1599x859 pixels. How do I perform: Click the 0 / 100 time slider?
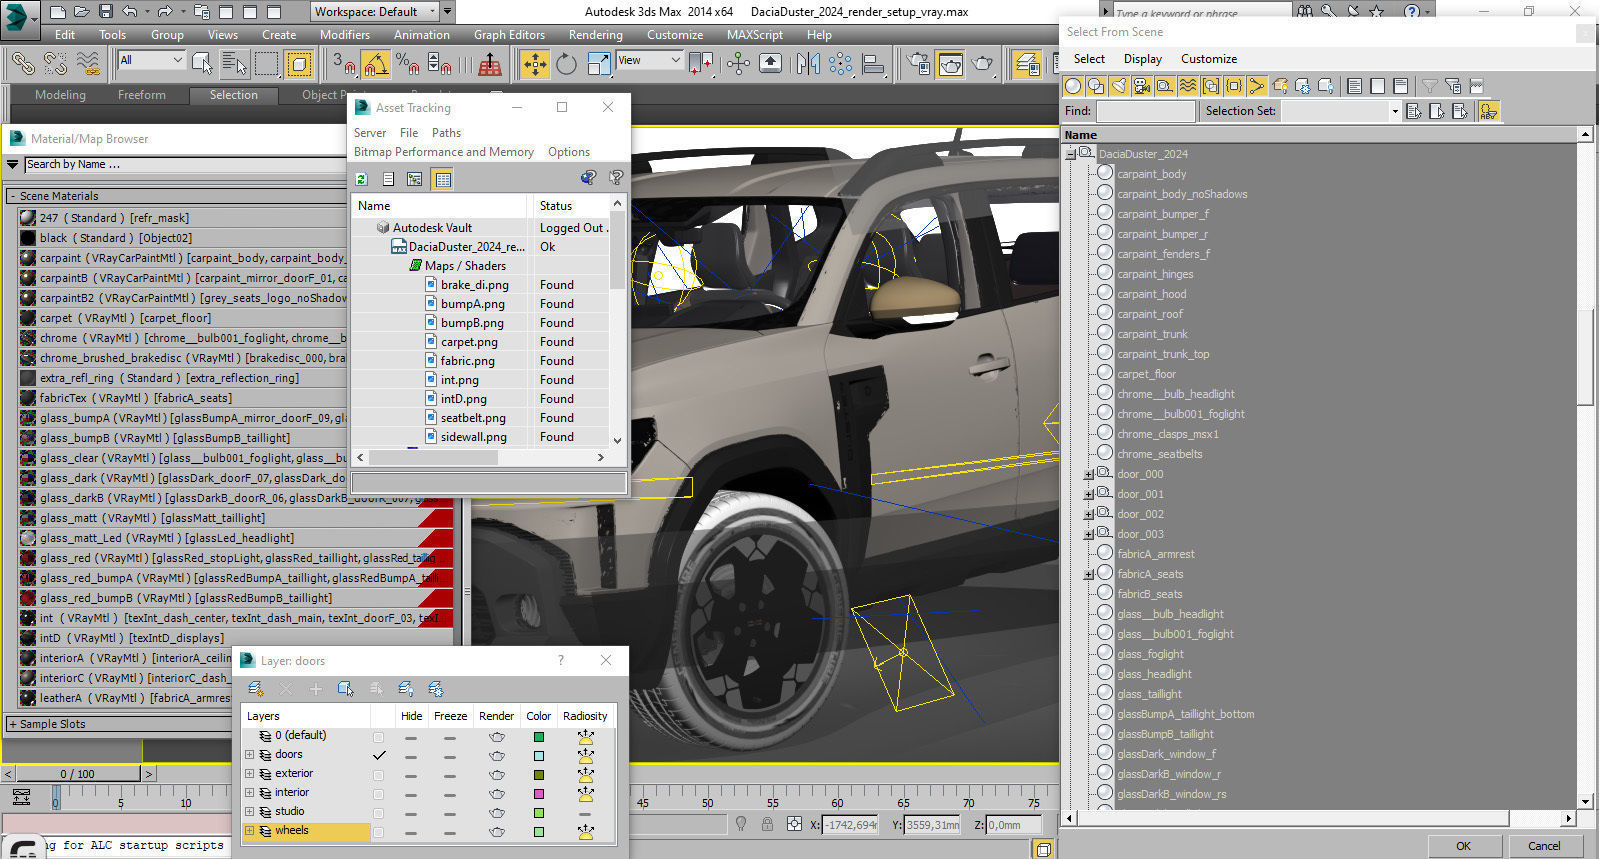(78, 774)
